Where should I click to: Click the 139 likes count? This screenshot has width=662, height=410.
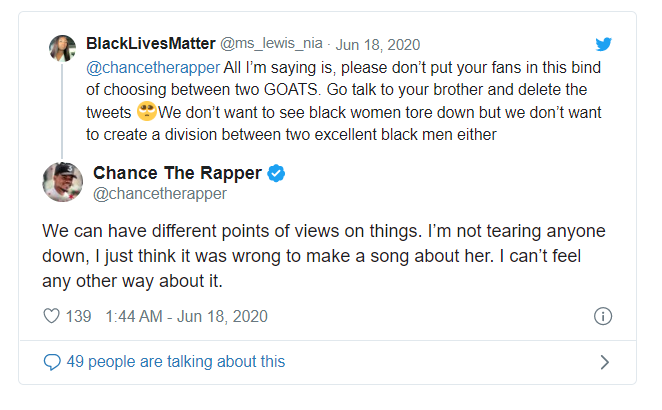click(78, 316)
